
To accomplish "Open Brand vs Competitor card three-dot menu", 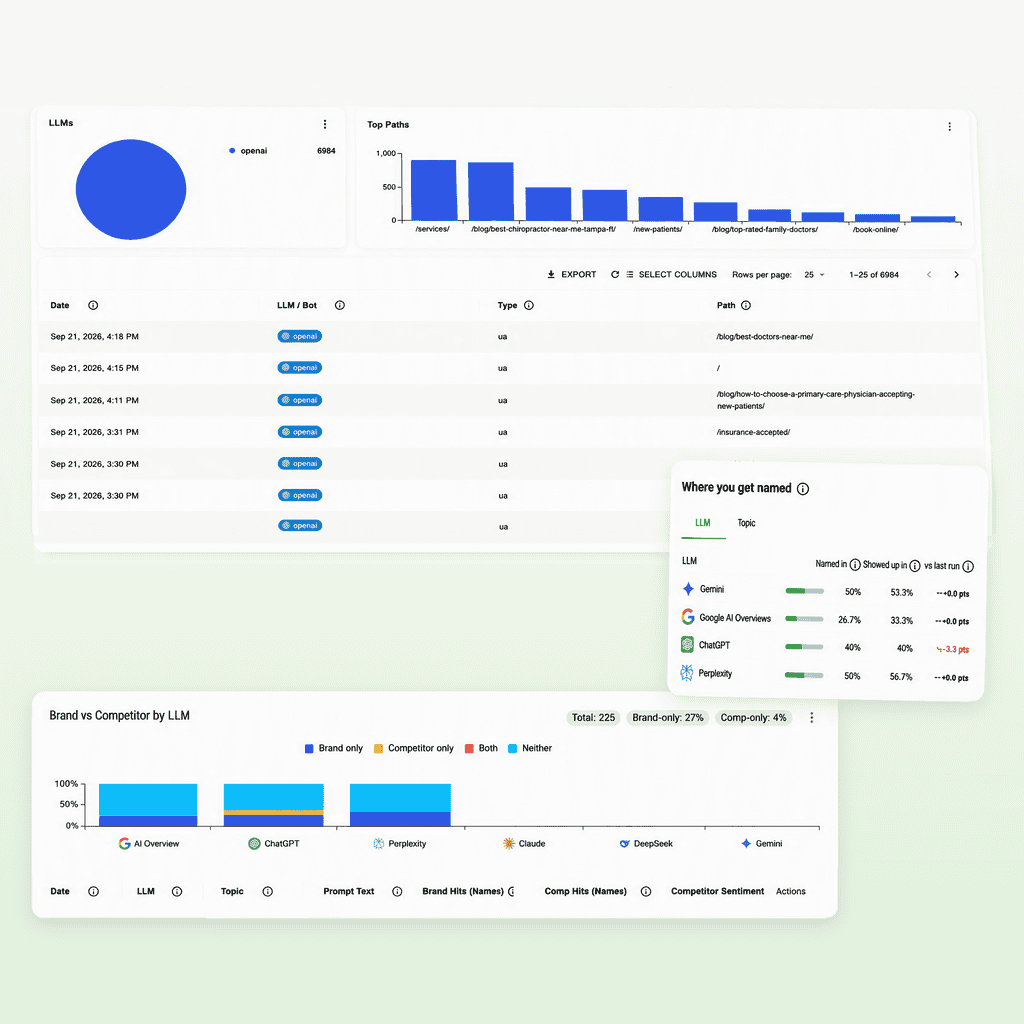I will point(811,718).
